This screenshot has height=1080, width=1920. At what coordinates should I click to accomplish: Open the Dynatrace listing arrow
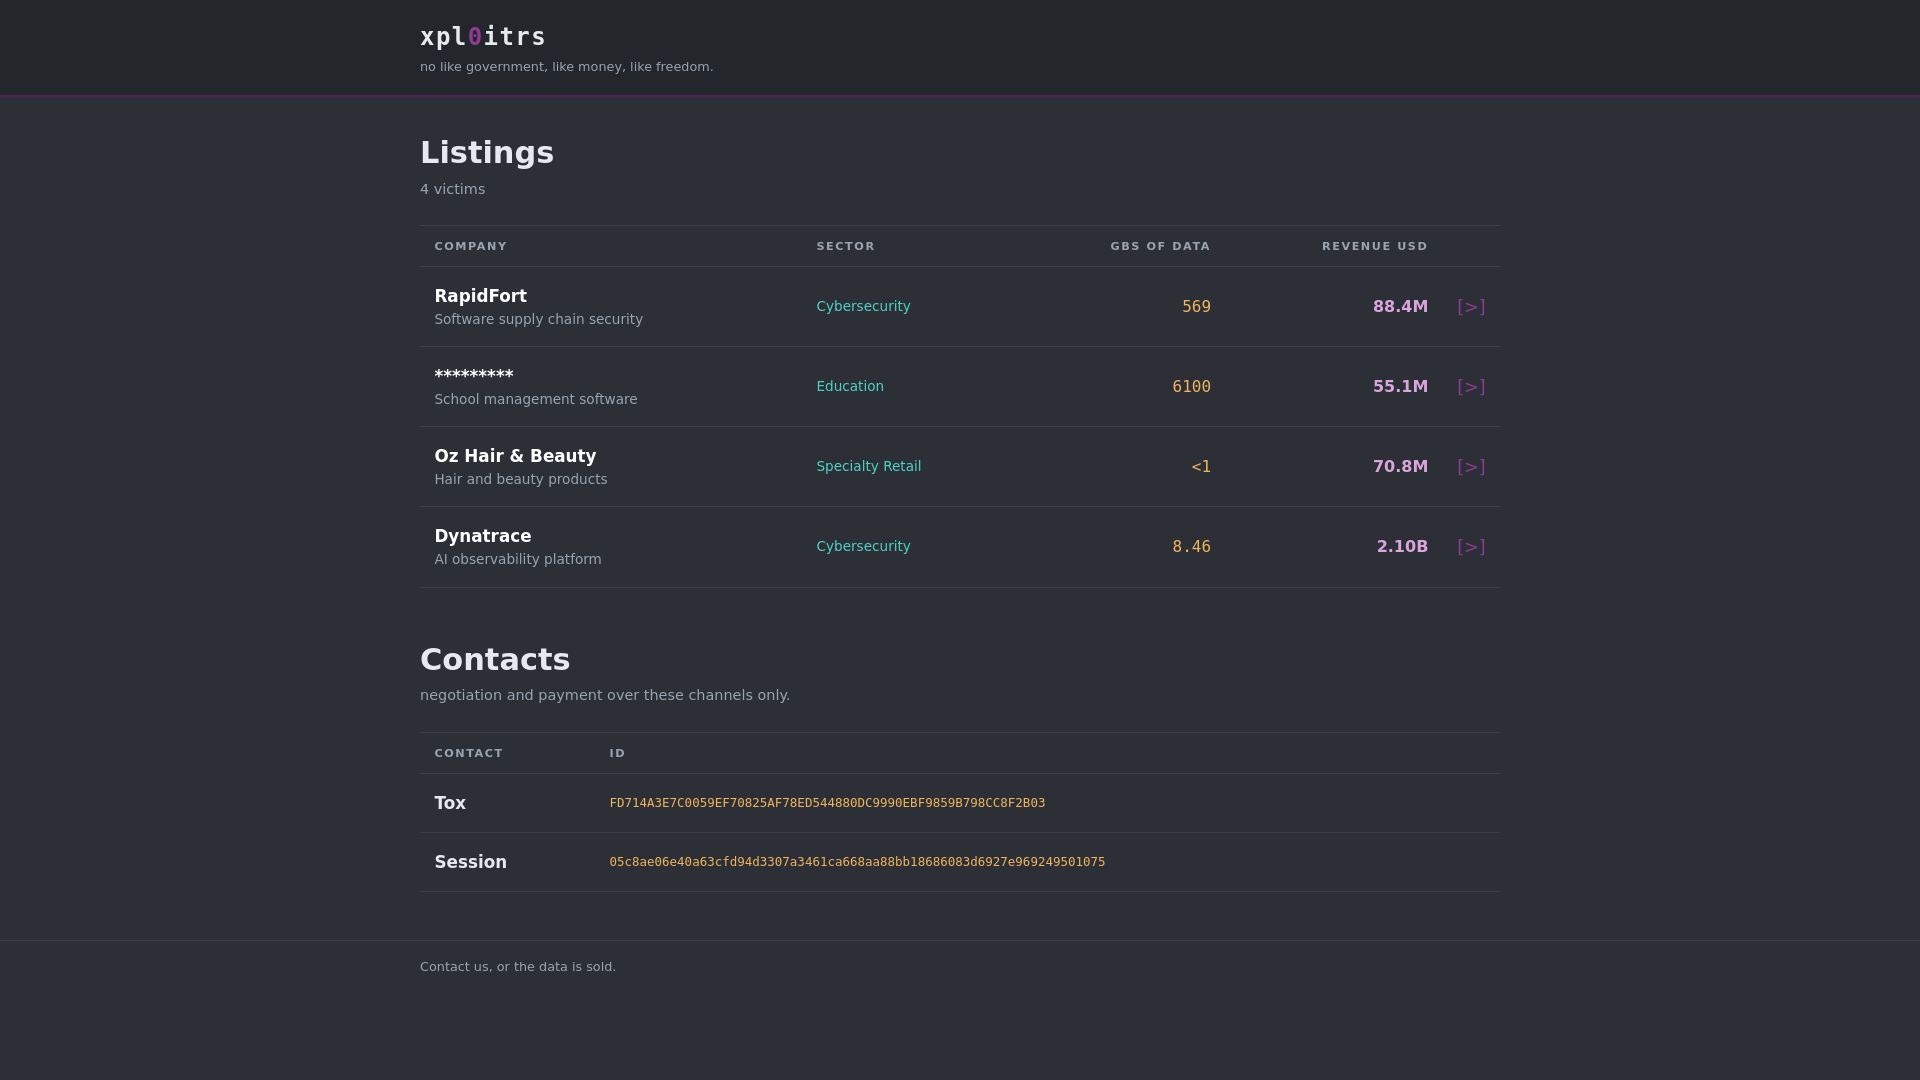point(1471,547)
